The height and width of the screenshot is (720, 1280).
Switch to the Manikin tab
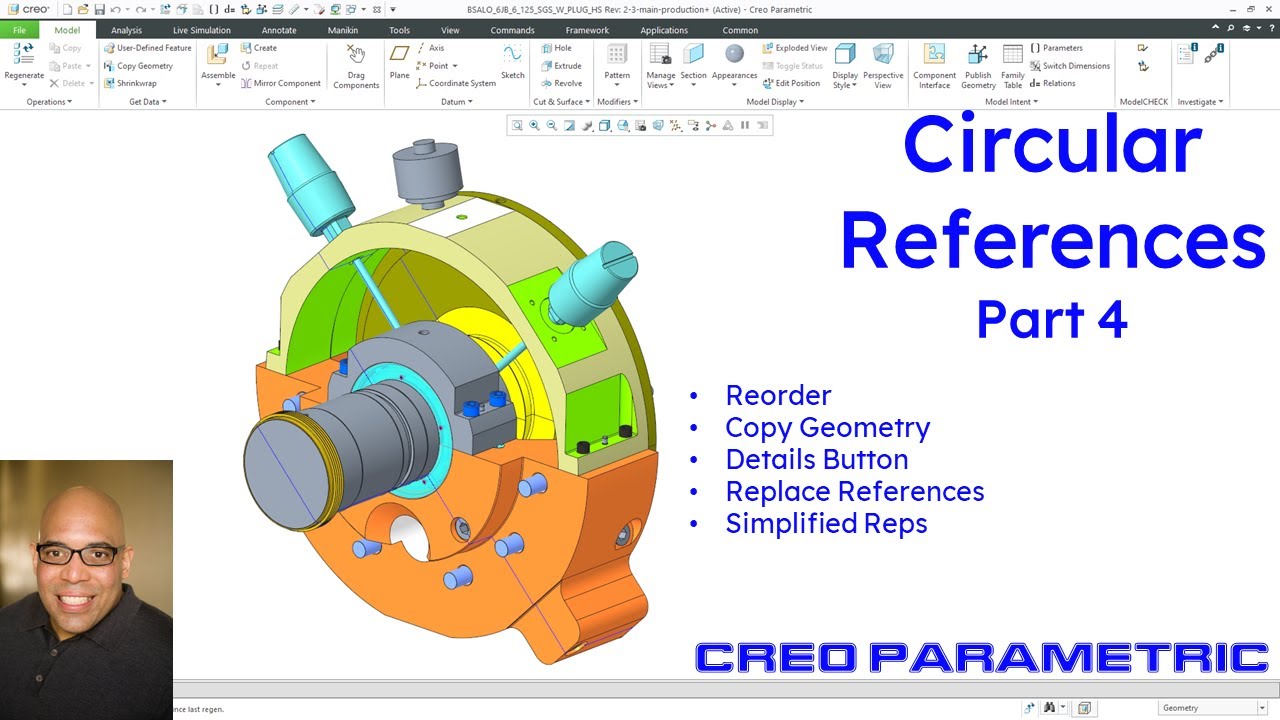click(343, 30)
